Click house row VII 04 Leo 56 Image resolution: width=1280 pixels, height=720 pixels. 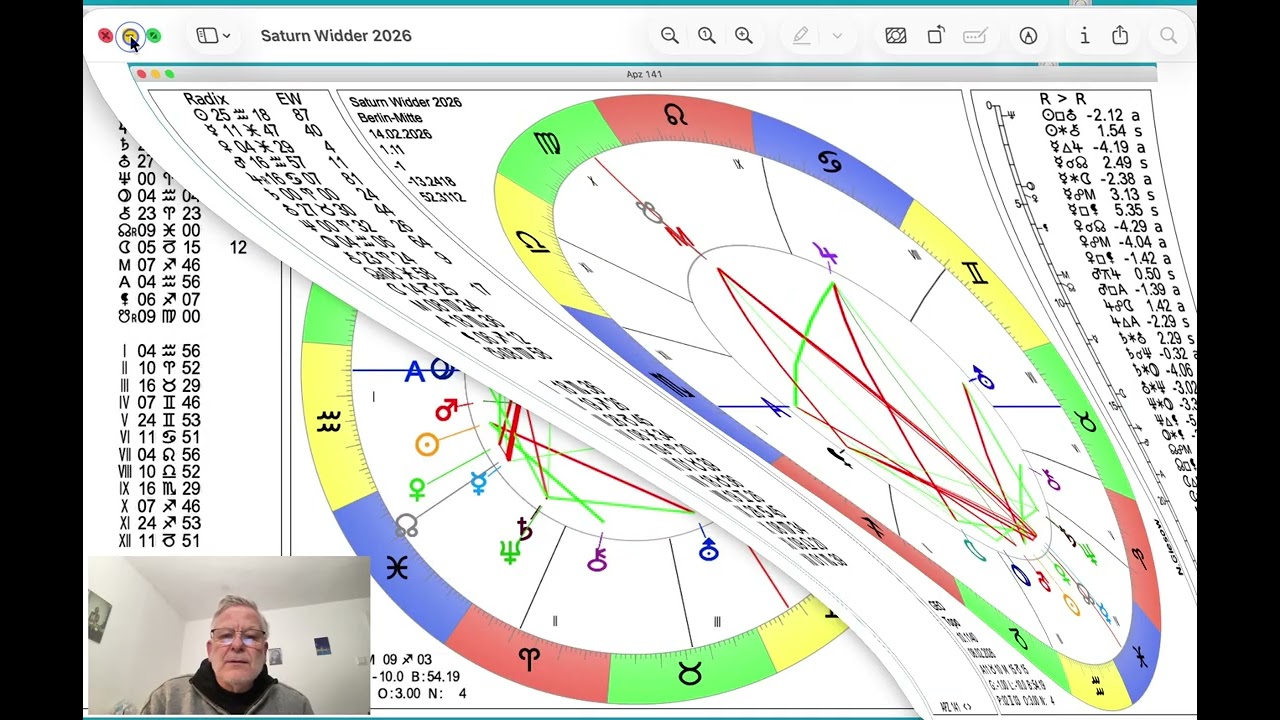tap(160, 455)
